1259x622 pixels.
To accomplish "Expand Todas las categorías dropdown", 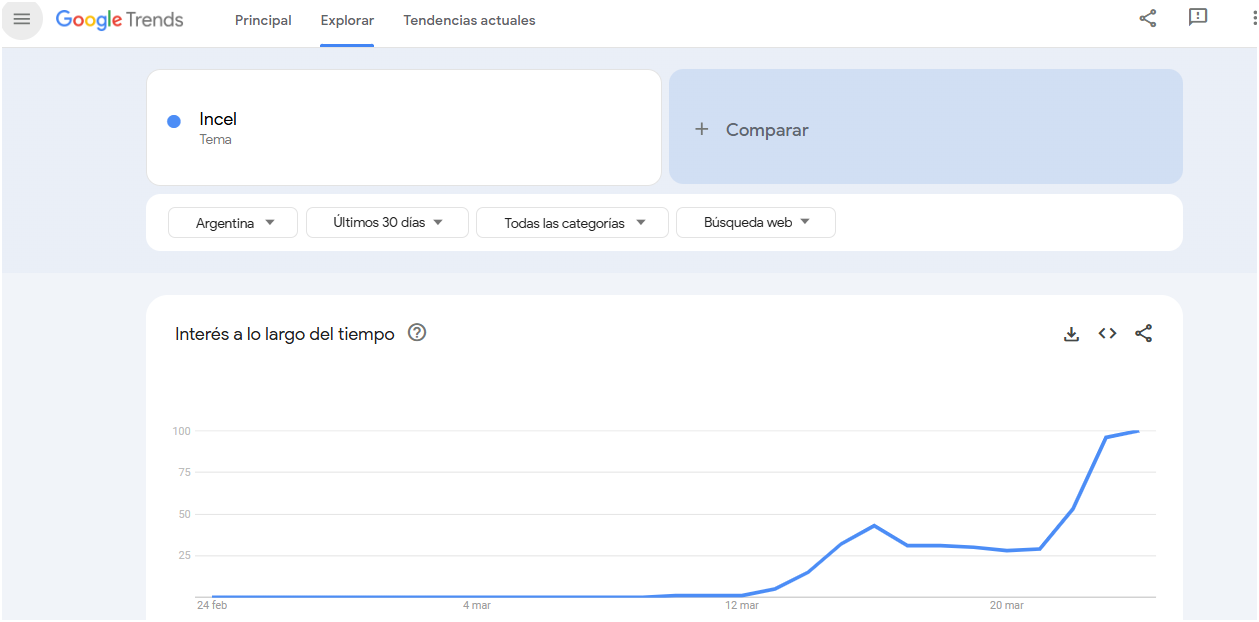I will 572,223.
